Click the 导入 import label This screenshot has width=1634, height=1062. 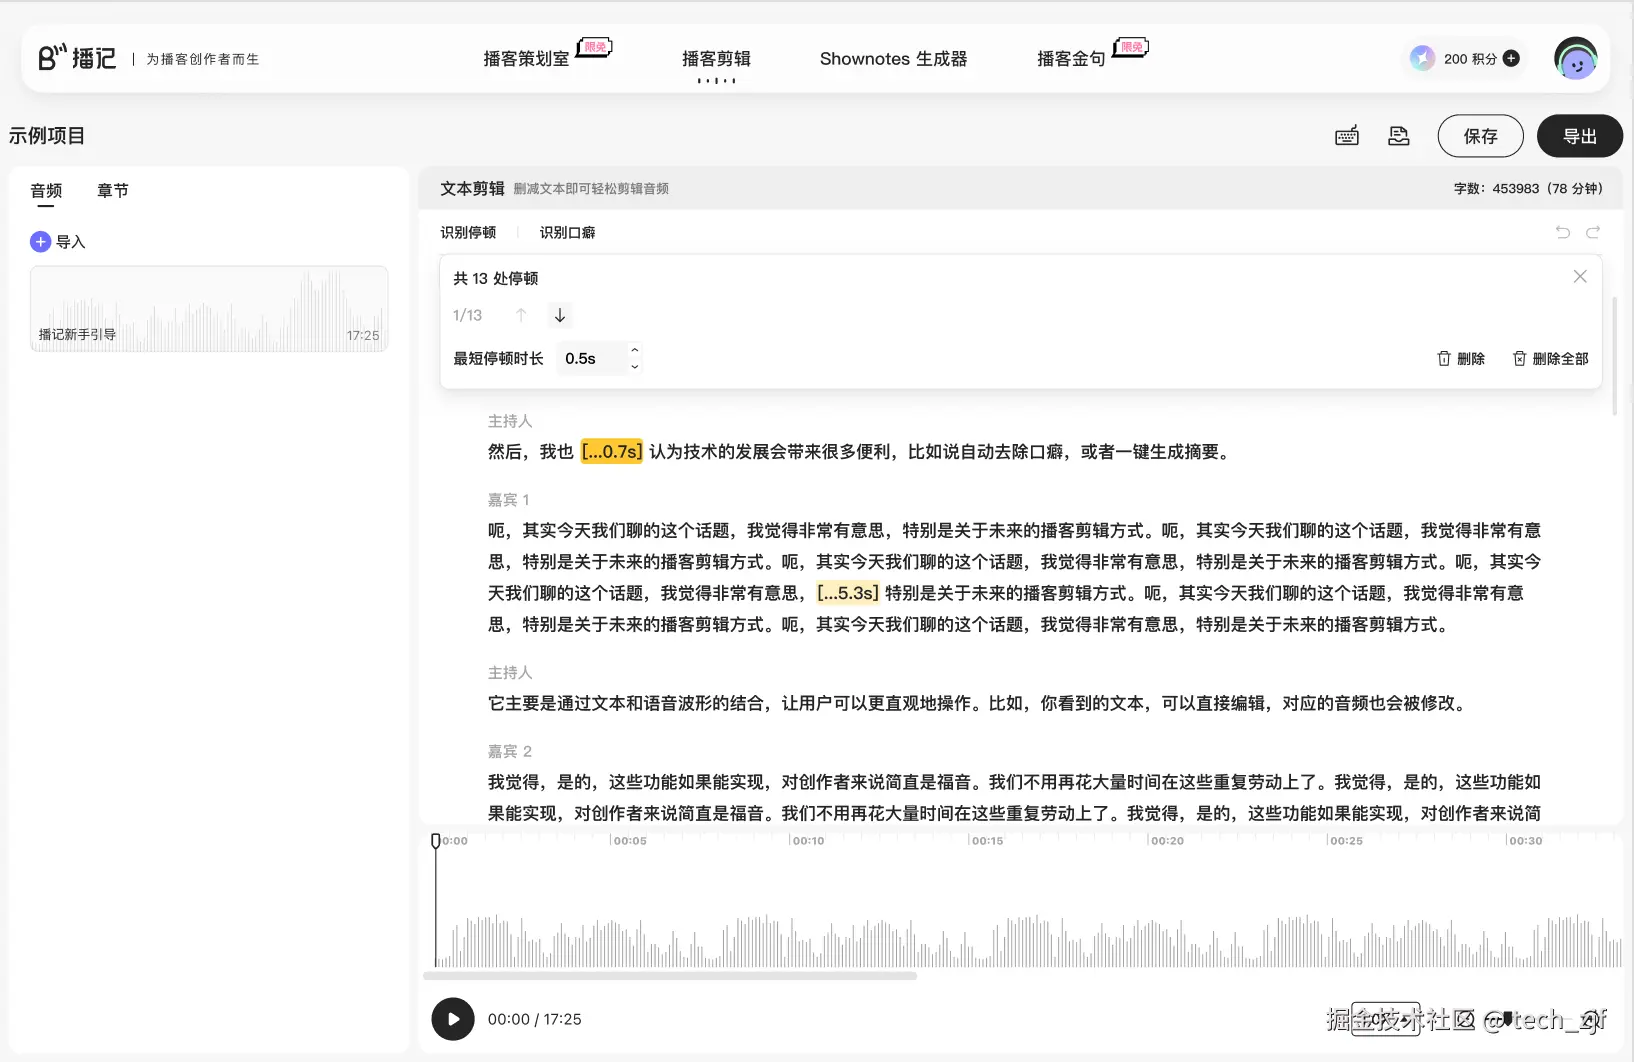pos(70,241)
